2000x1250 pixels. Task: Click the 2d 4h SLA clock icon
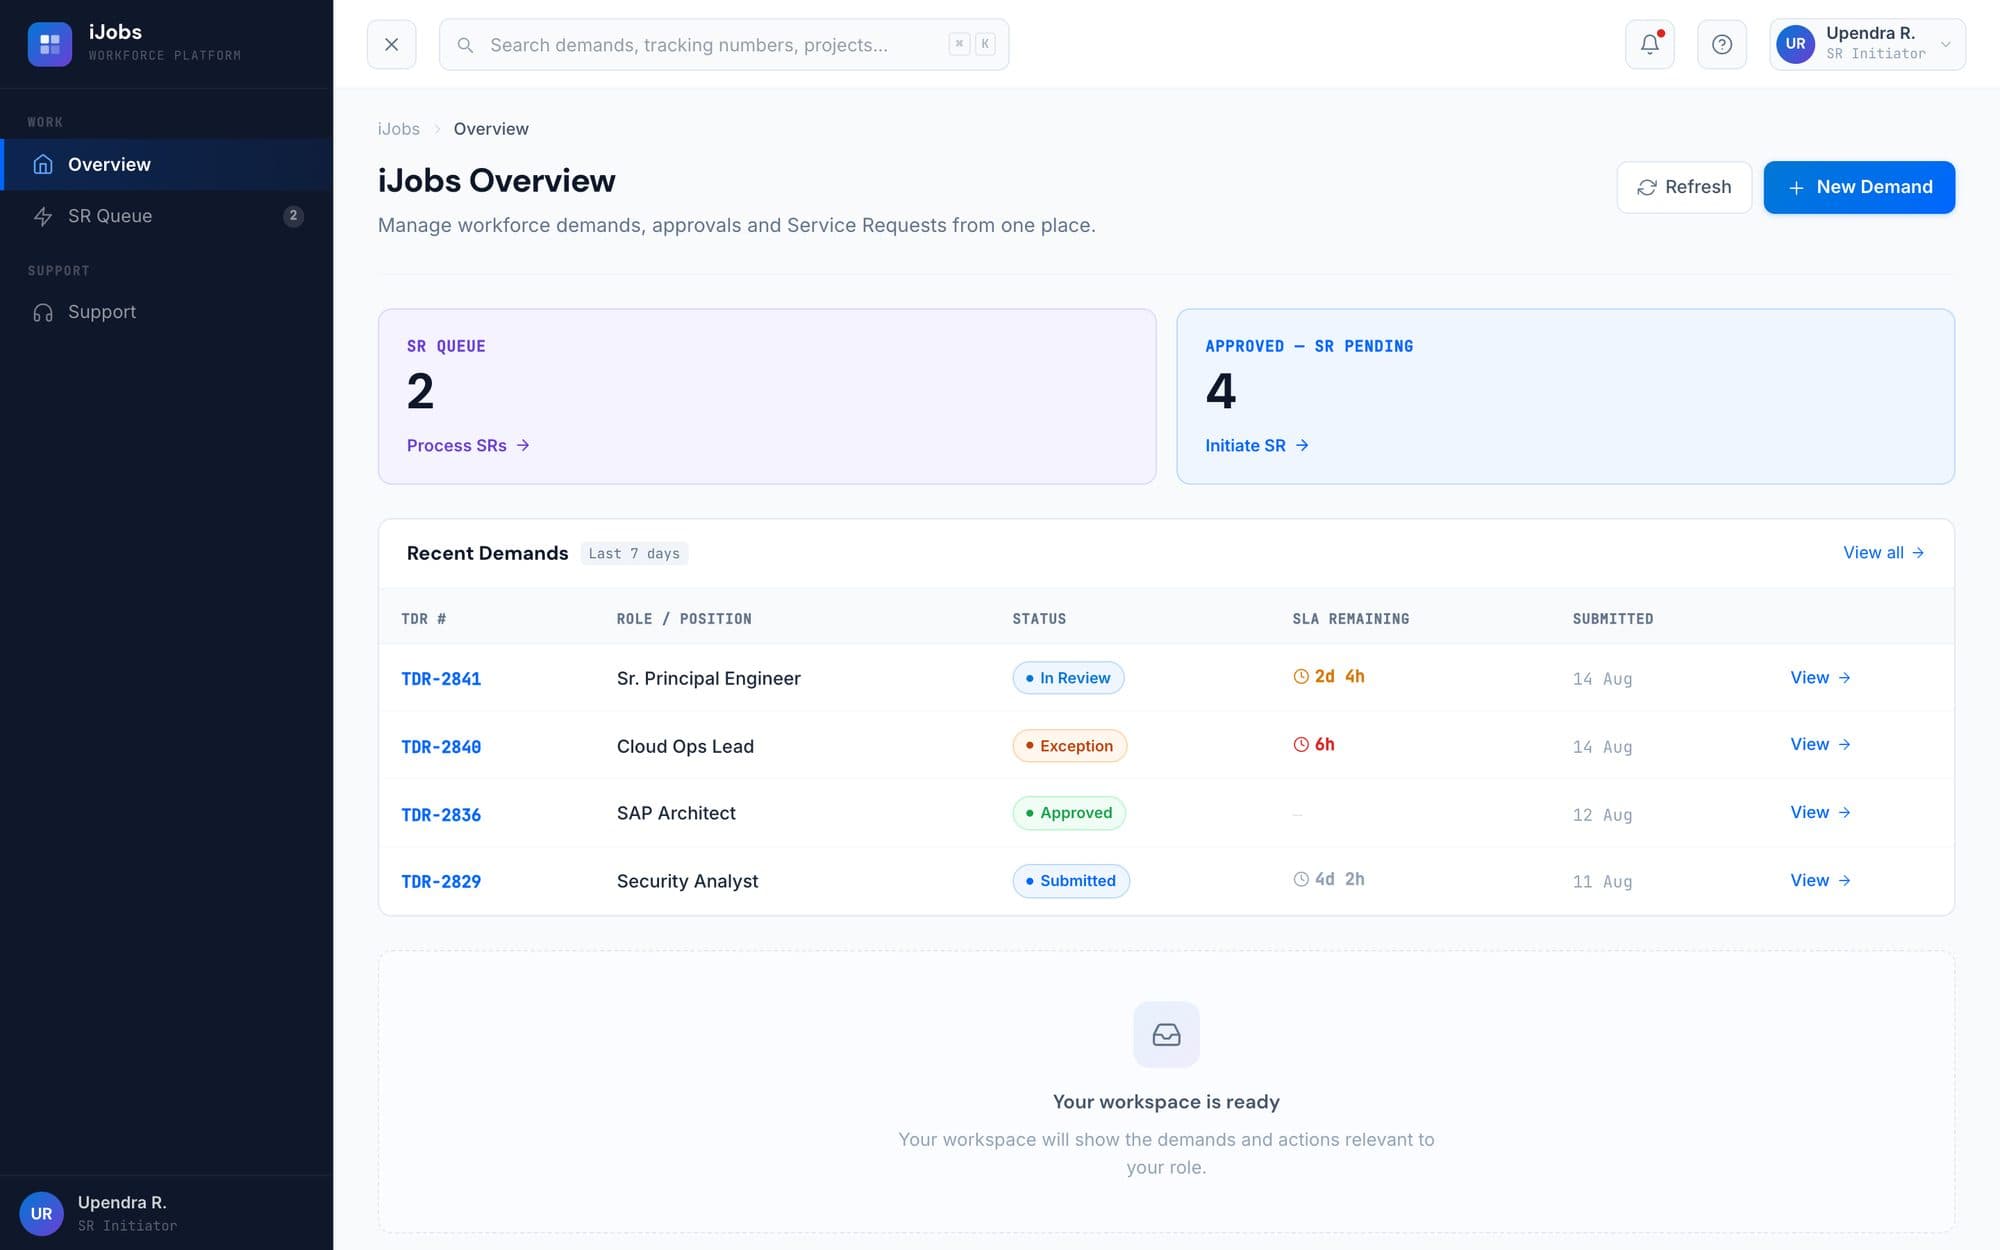pyautogui.click(x=1301, y=677)
